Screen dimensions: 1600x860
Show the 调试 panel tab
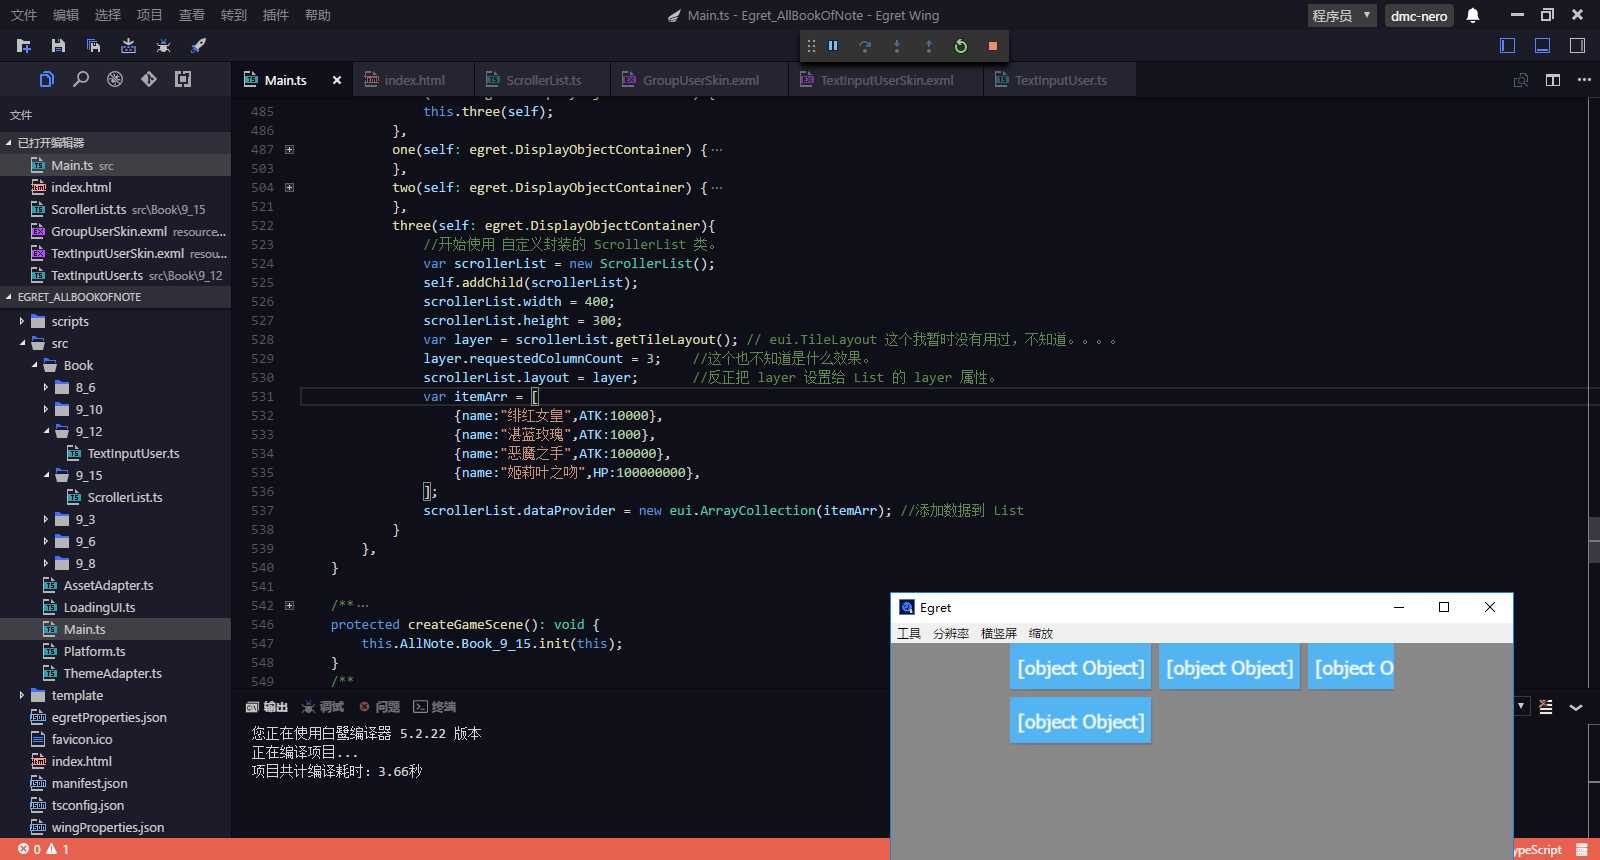pyautogui.click(x=323, y=707)
